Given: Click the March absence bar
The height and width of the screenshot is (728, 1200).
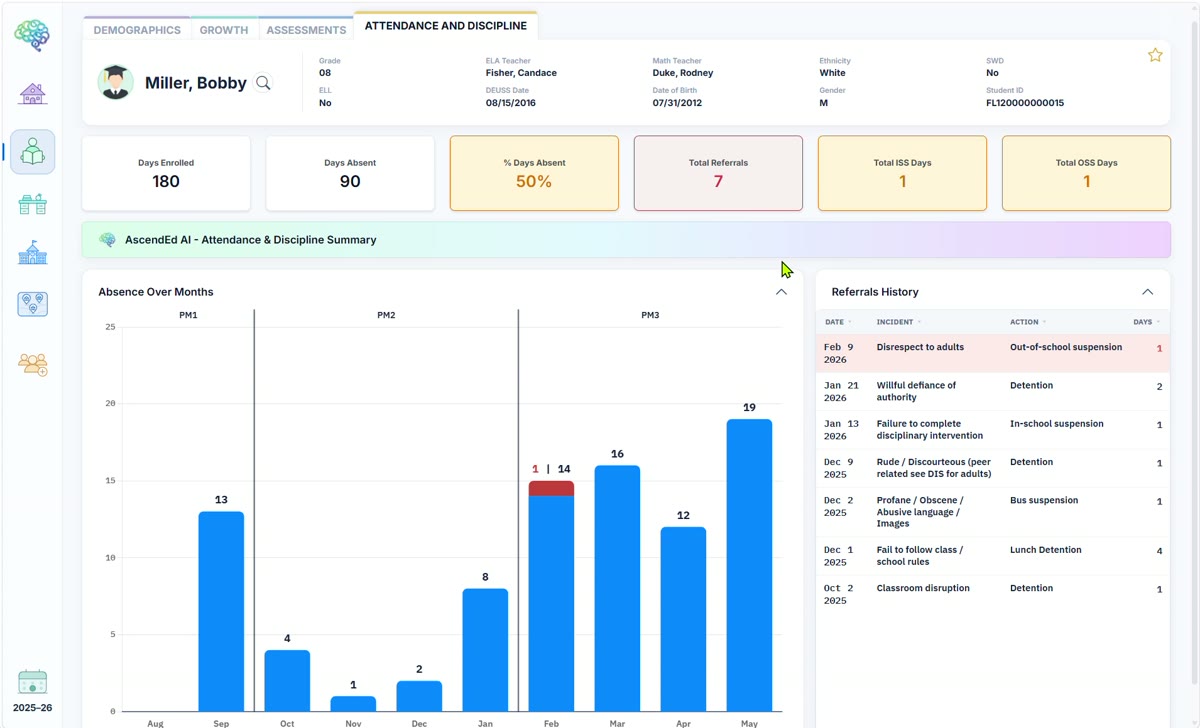Looking at the screenshot, I should click(617, 588).
